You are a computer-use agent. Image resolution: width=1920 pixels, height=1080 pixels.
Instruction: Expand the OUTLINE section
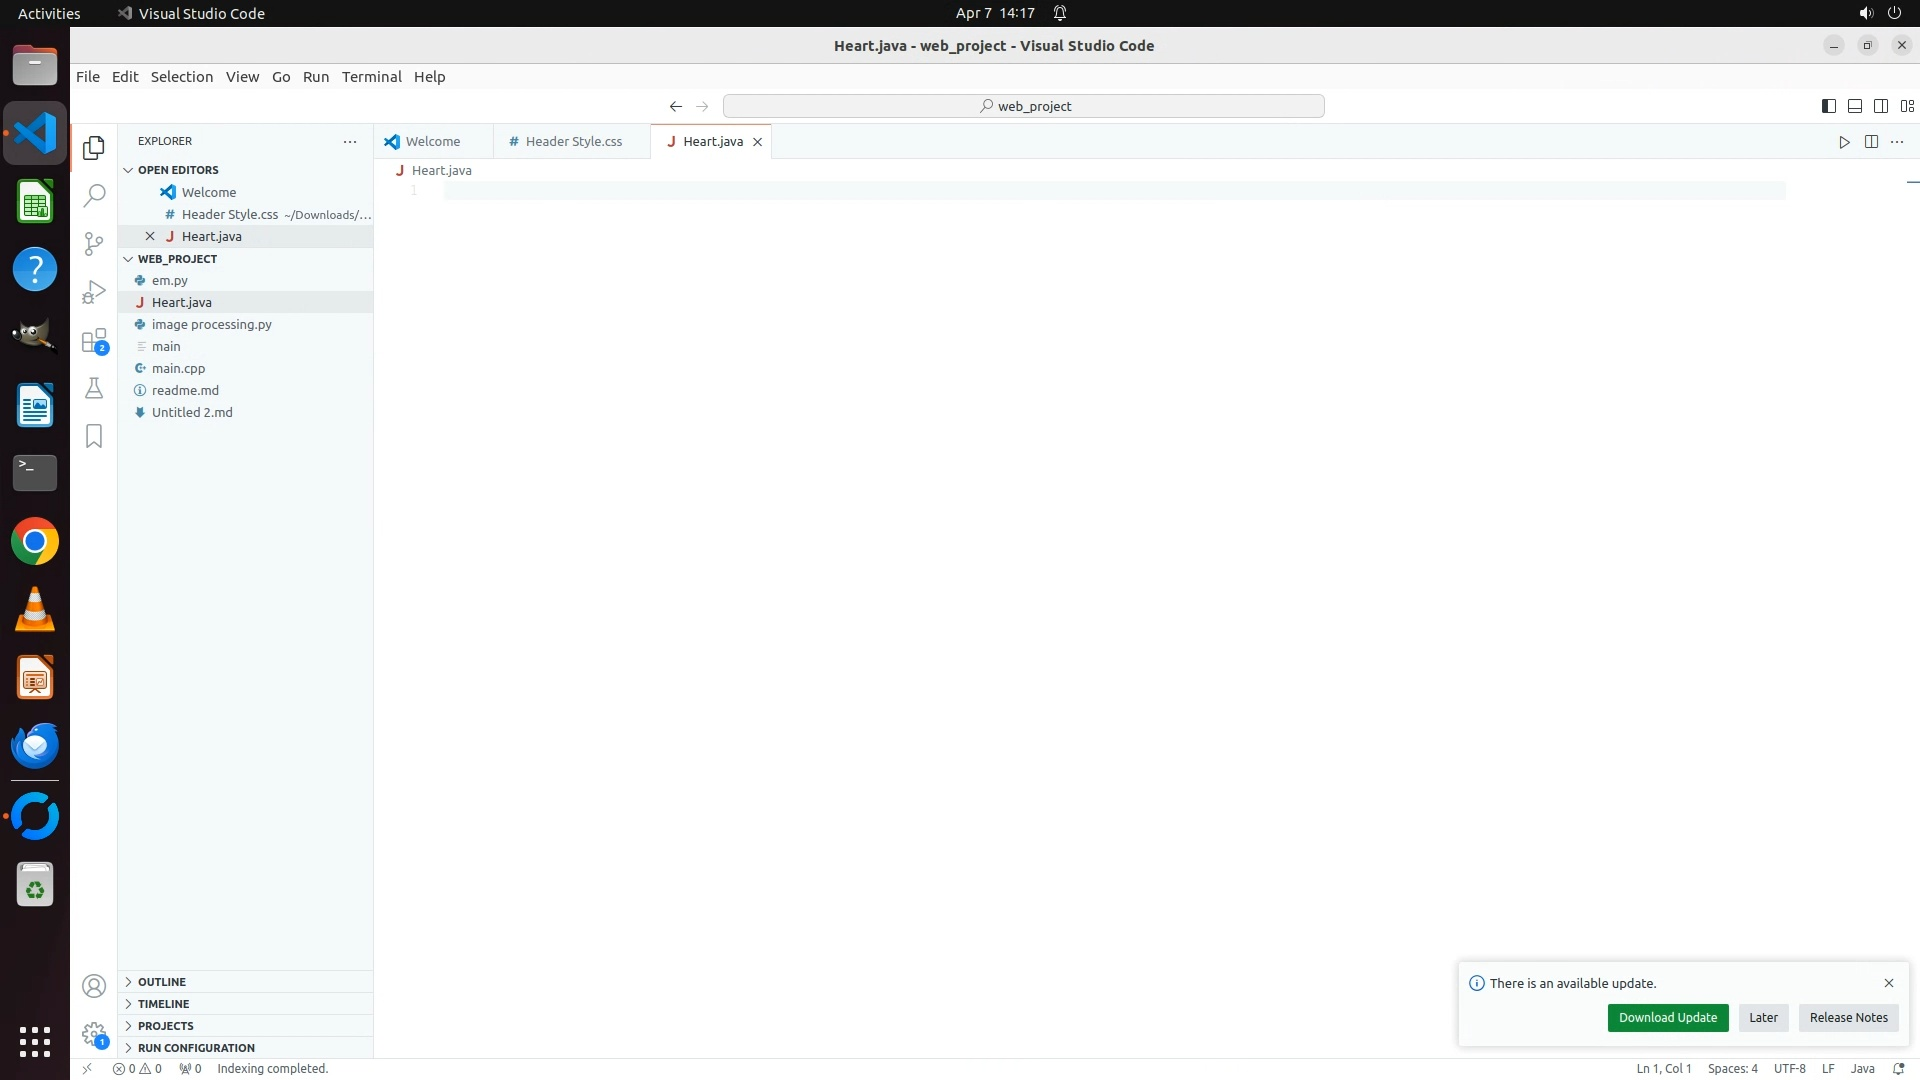pos(162,982)
